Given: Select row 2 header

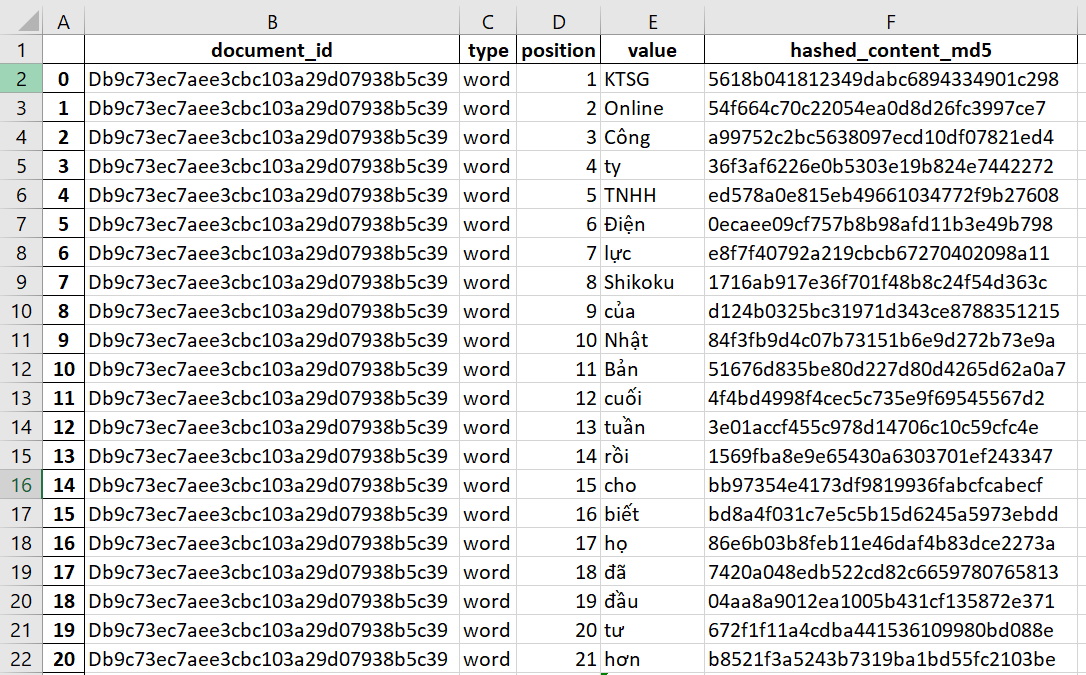Looking at the screenshot, I should [x=22, y=80].
